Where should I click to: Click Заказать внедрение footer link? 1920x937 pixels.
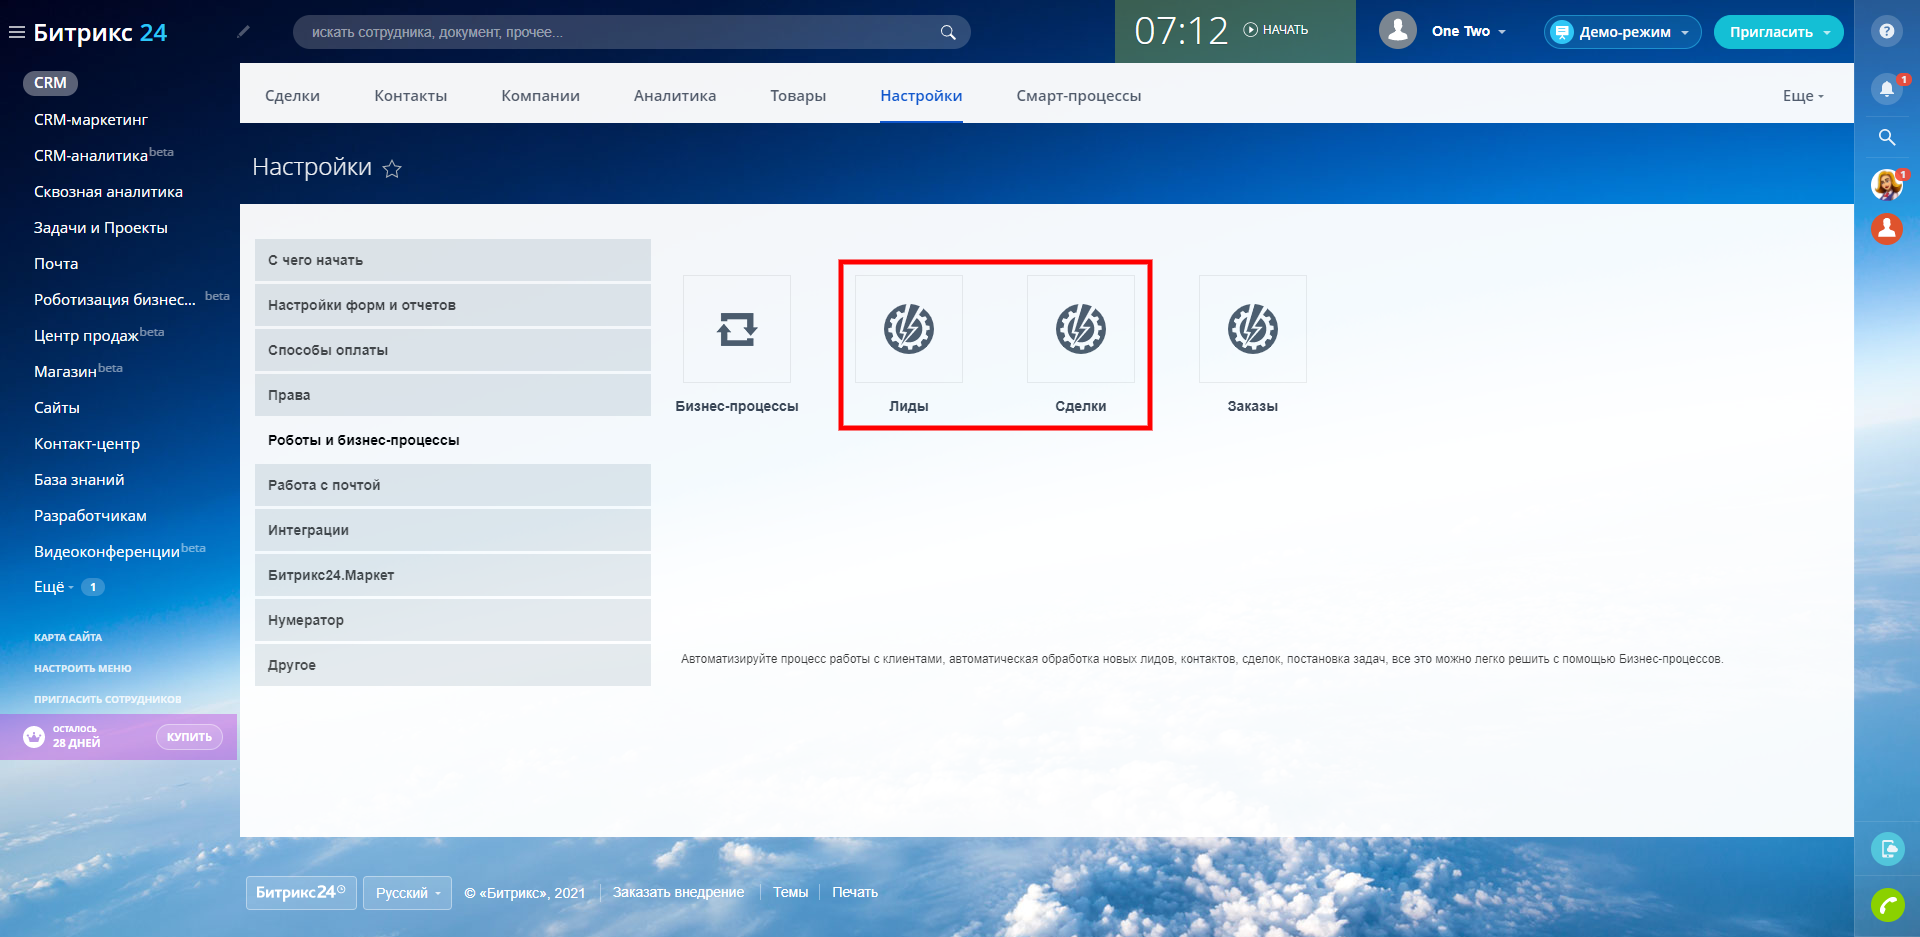click(x=678, y=893)
